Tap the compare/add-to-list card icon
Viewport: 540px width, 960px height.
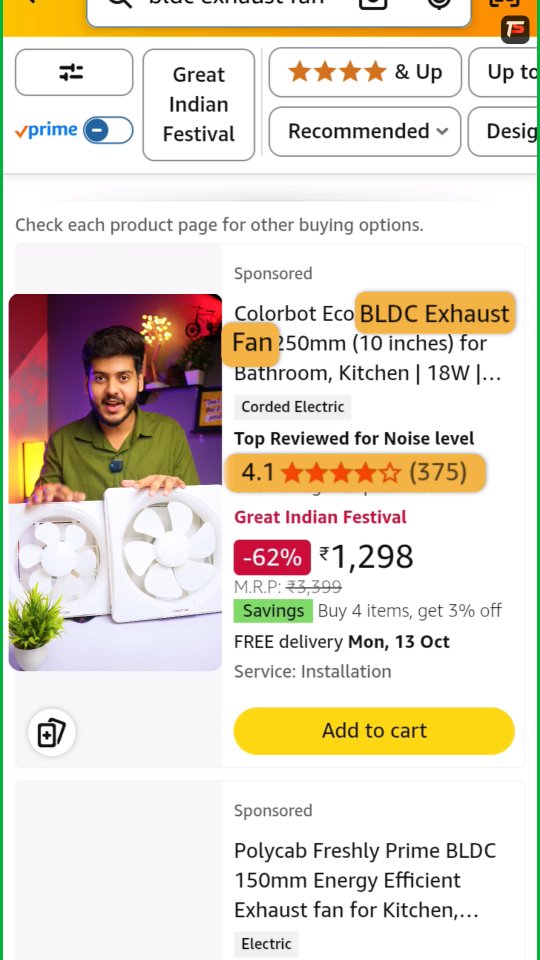[x=51, y=732]
